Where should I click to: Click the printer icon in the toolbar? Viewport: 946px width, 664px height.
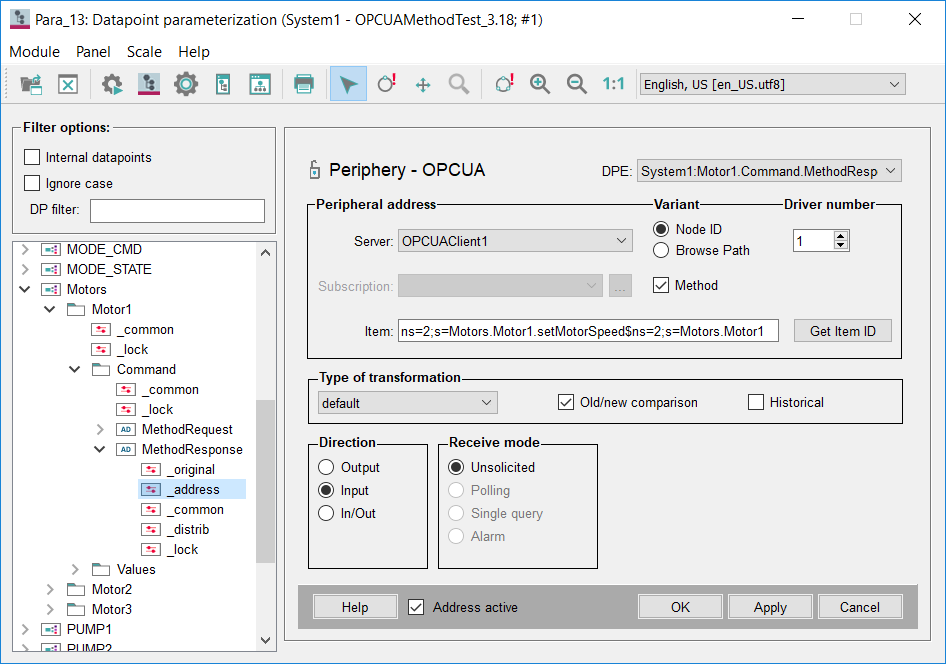(x=304, y=84)
